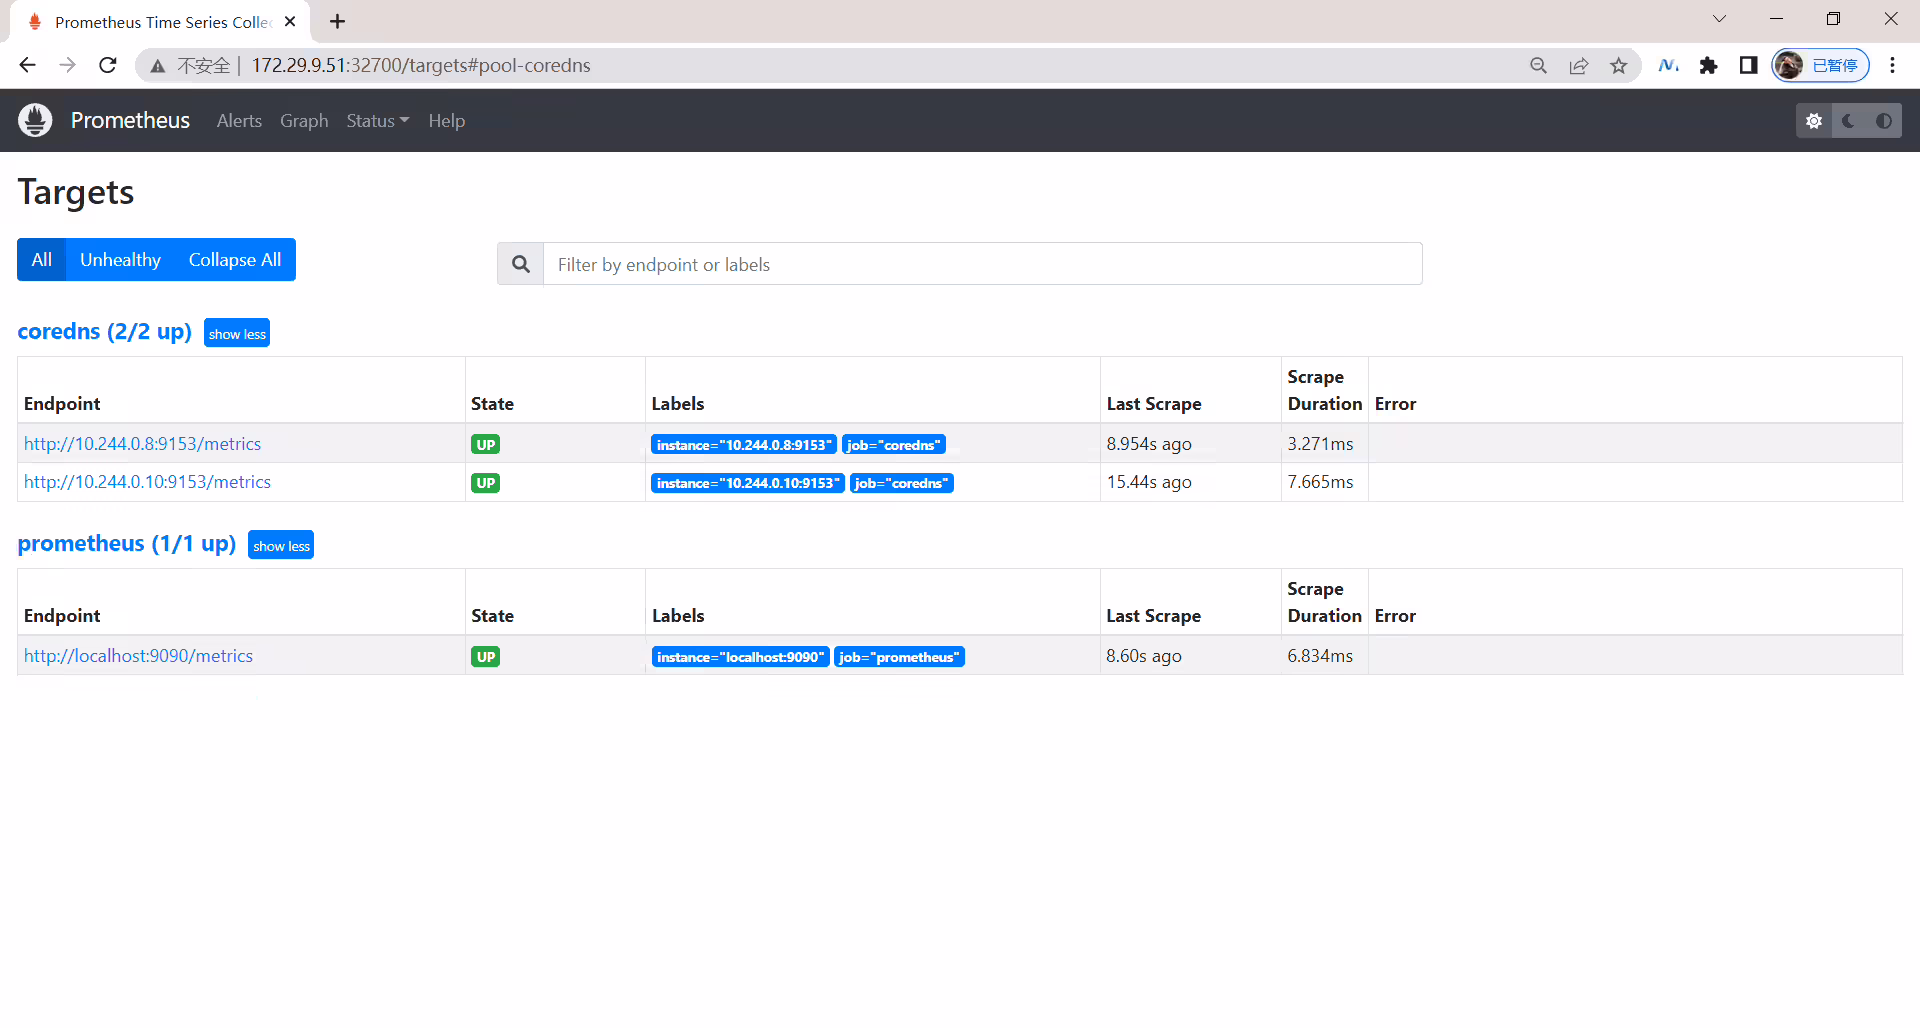Image resolution: width=1920 pixels, height=1028 pixels.
Task: Reload the page with refresh icon
Action: [x=108, y=65]
